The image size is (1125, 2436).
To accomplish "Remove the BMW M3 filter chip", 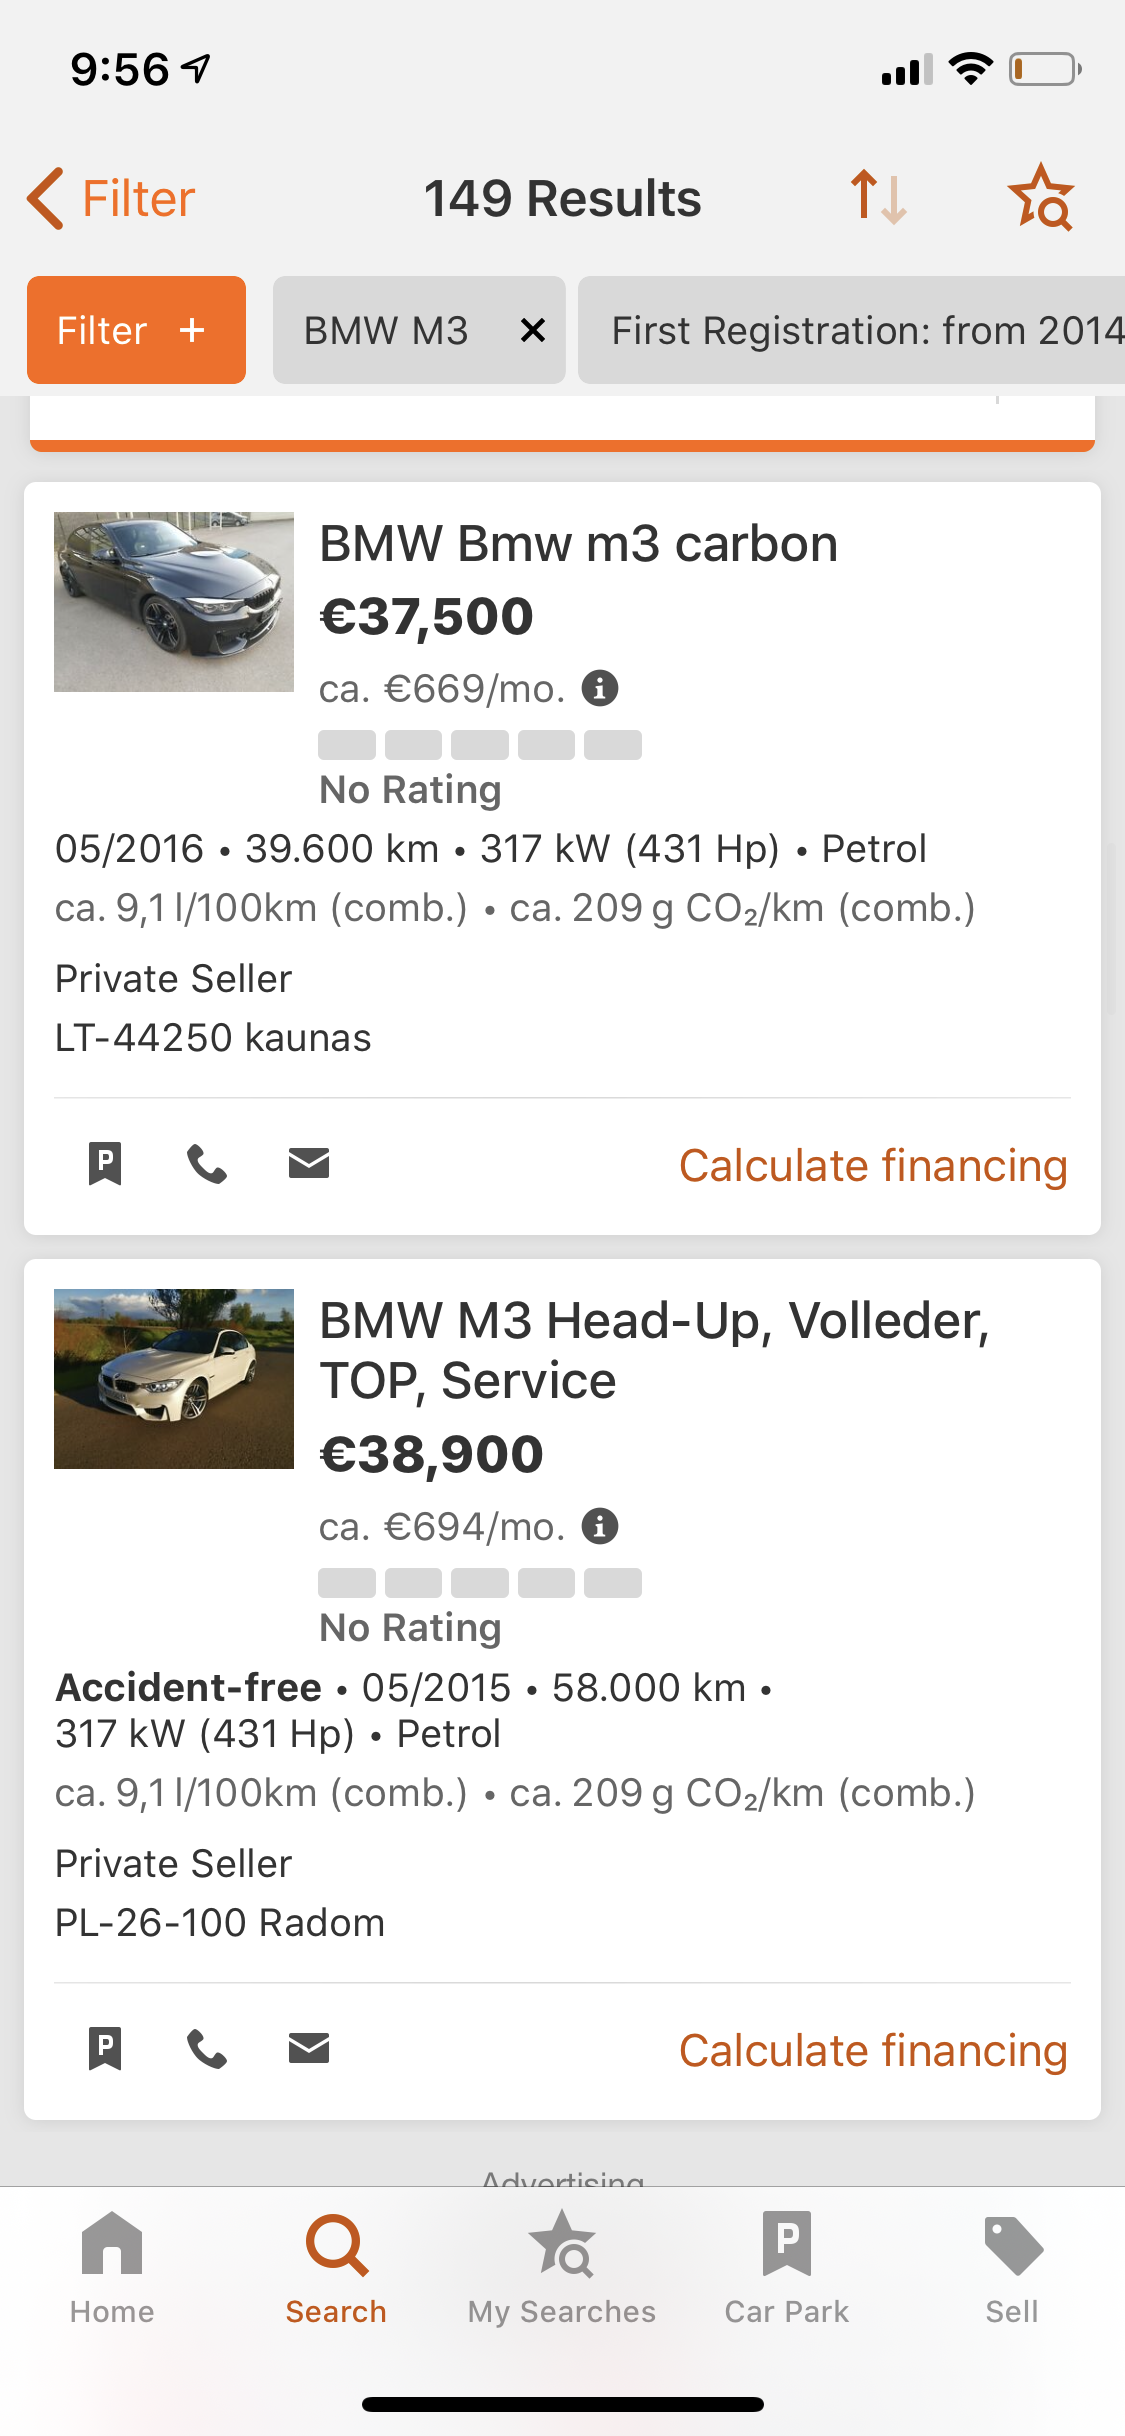I will [533, 330].
